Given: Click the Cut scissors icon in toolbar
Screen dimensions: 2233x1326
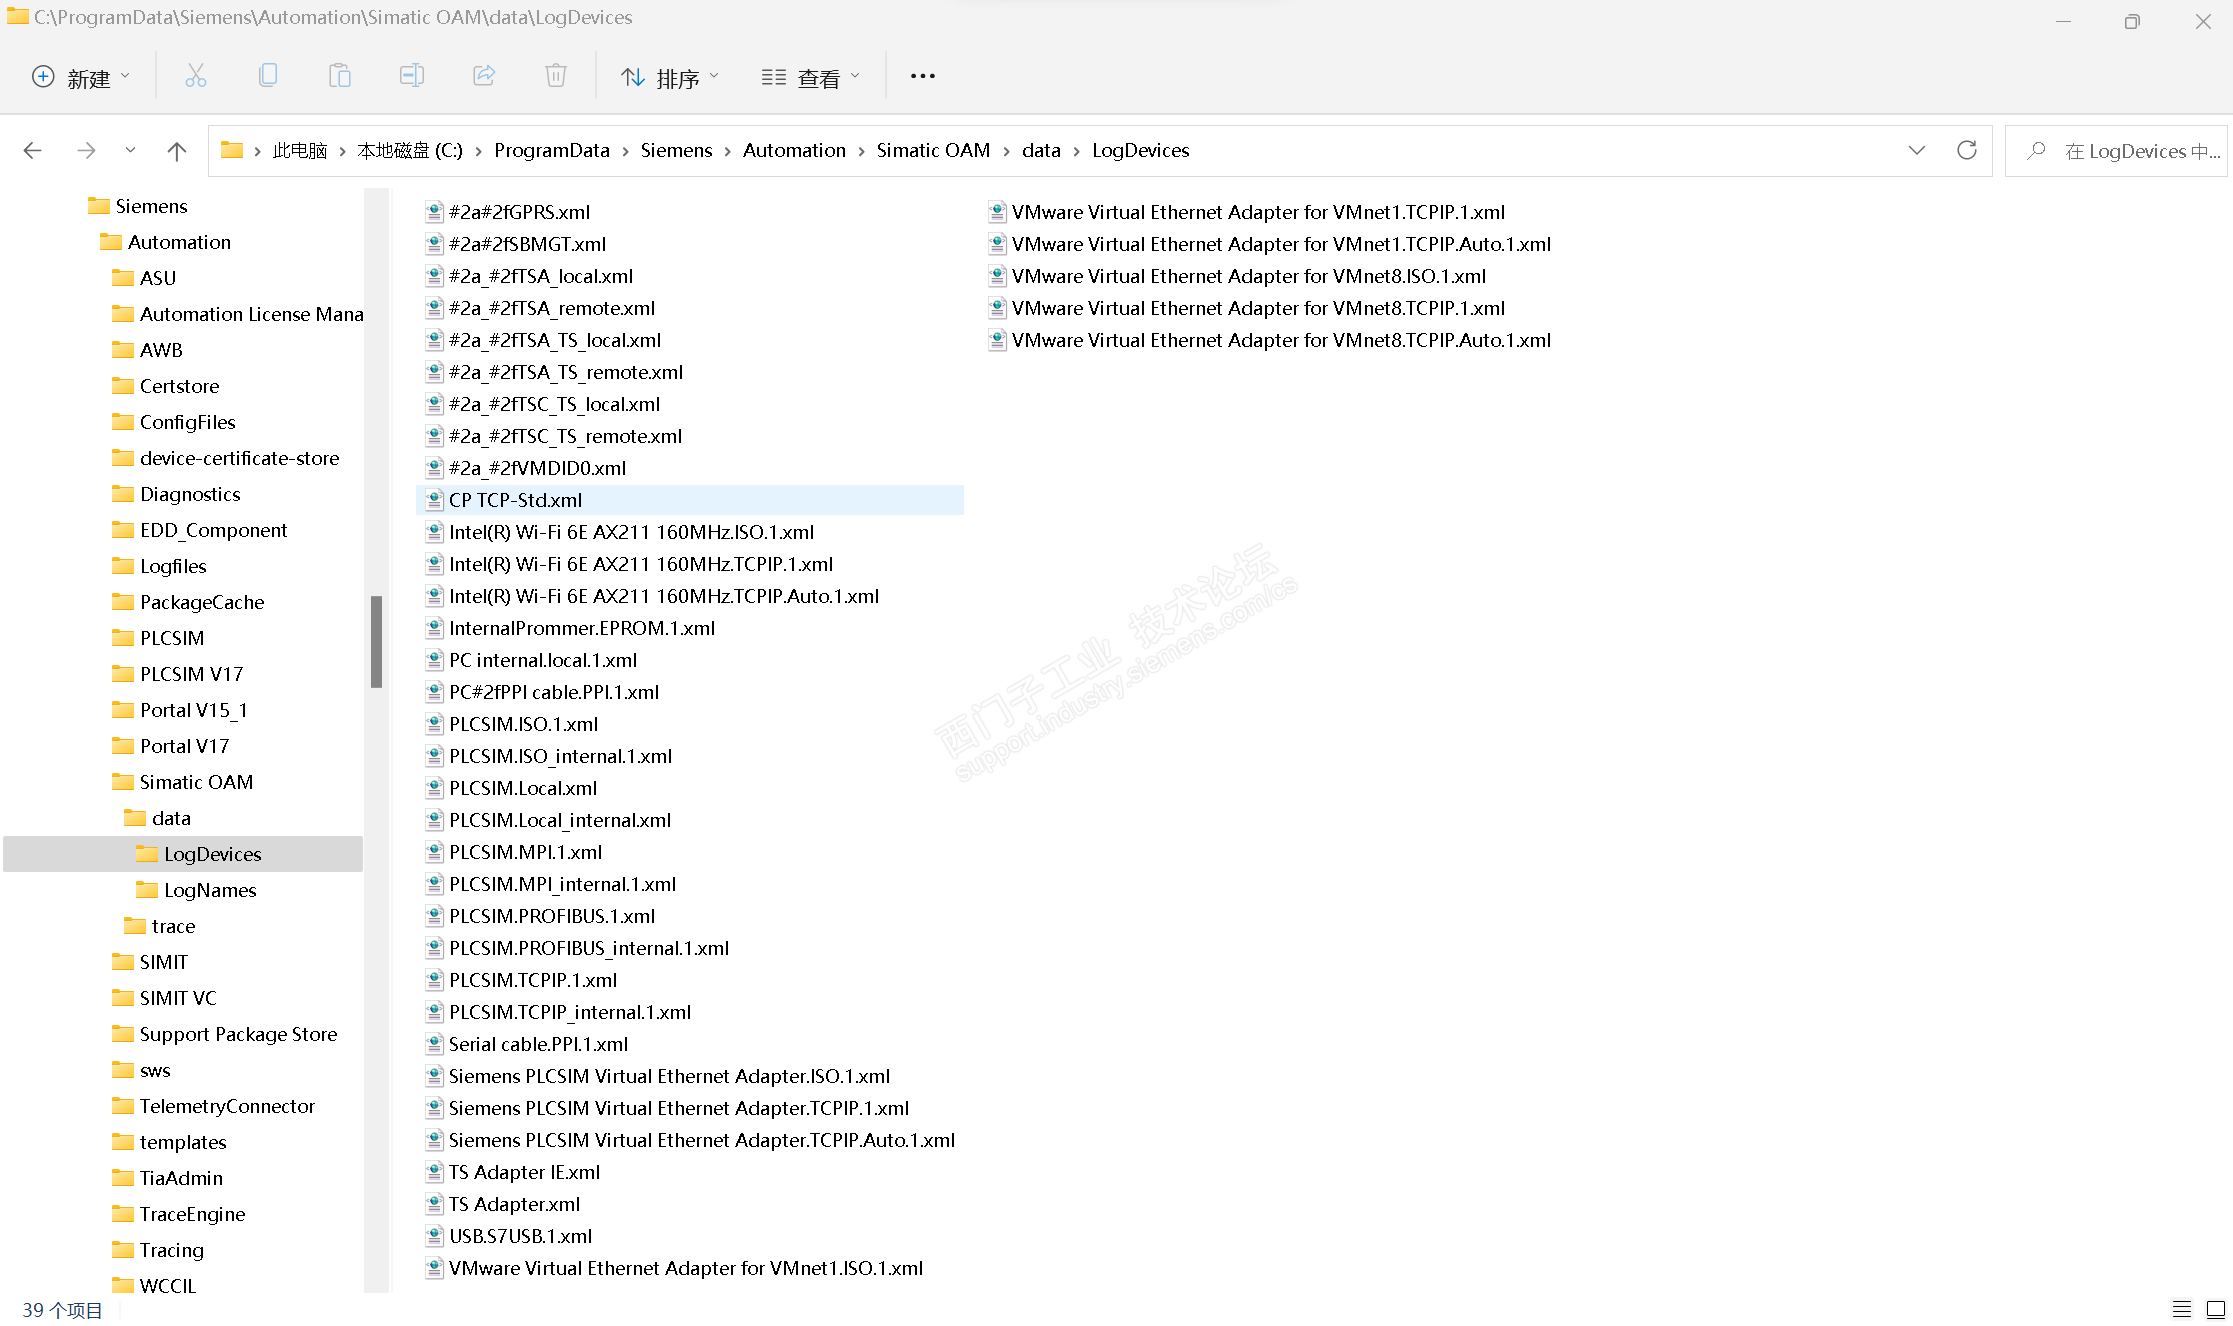Looking at the screenshot, I should coord(195,76).
